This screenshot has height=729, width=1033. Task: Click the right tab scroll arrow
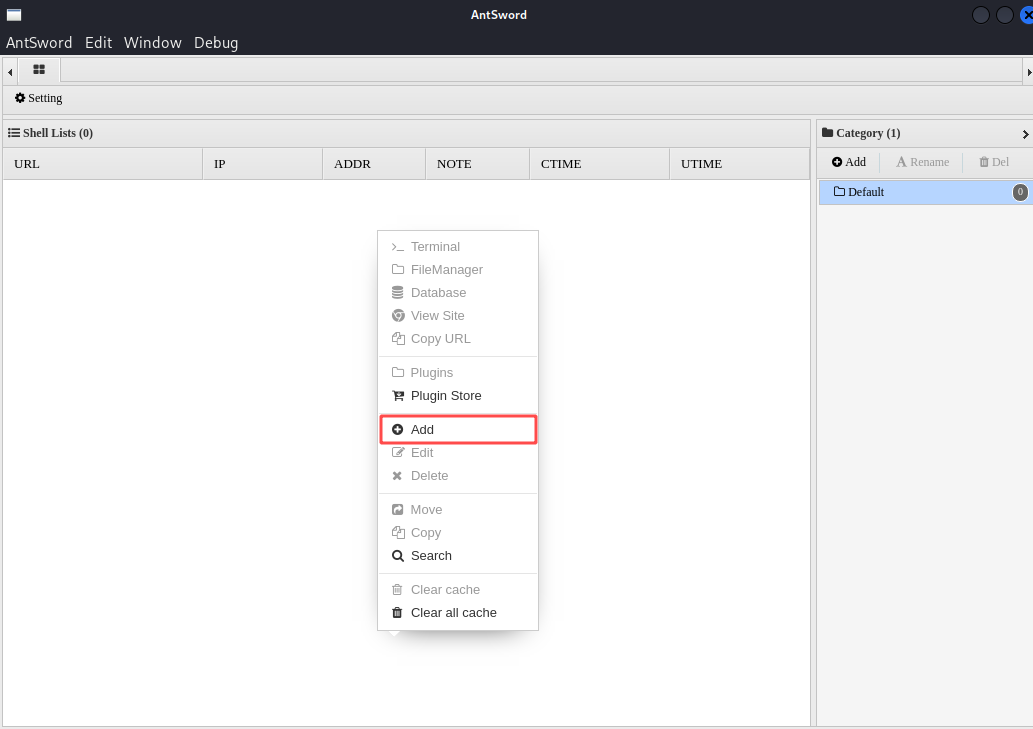click(1028, 72)
